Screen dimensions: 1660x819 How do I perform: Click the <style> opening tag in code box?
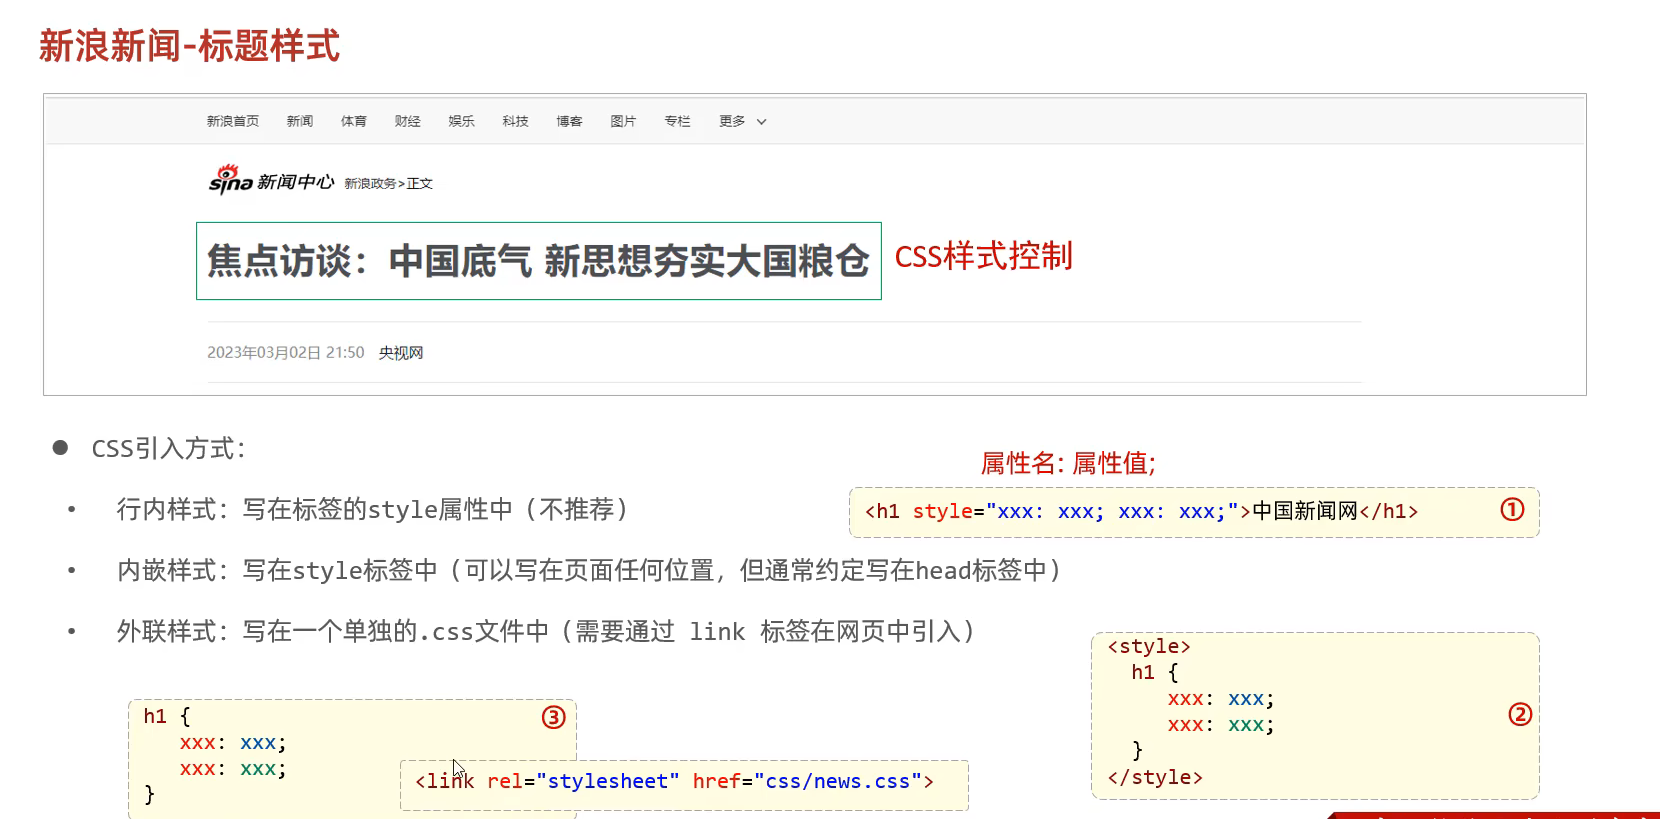pyautogui.click(x=1149, y=646)
